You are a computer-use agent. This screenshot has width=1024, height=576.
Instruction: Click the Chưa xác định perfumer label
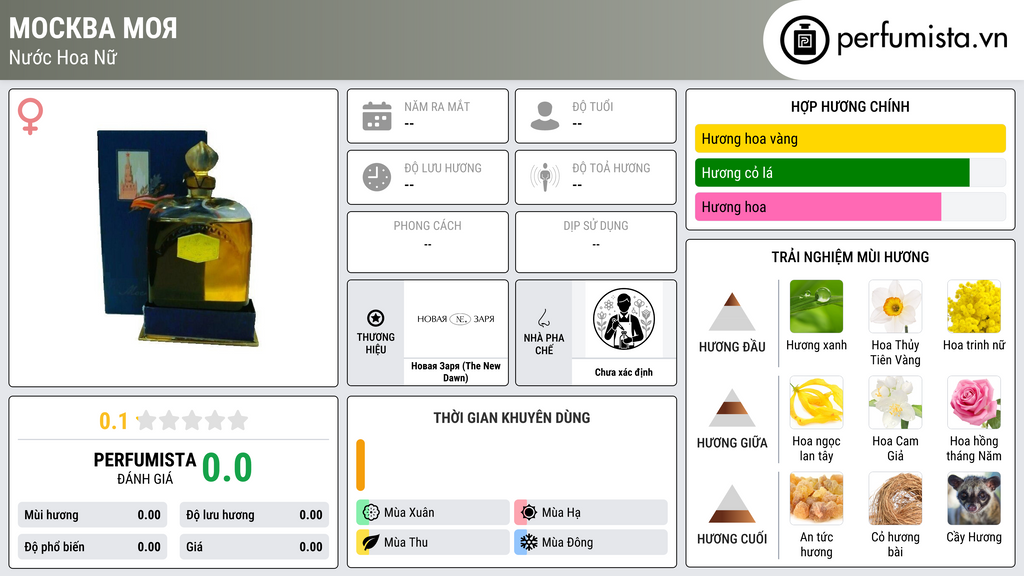pos(624,372)
